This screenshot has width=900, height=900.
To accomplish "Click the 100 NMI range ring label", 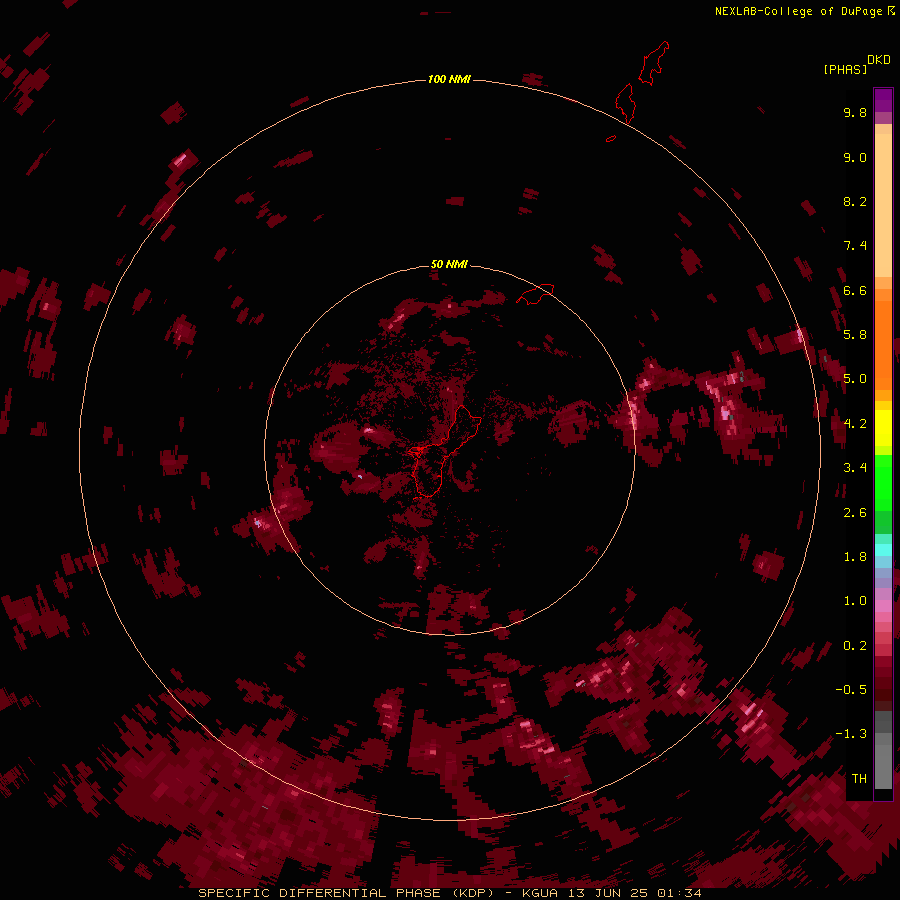I will (449, 79).
